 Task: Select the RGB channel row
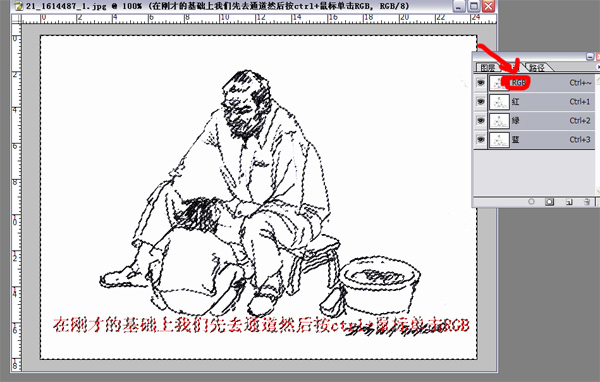(534, 82)
